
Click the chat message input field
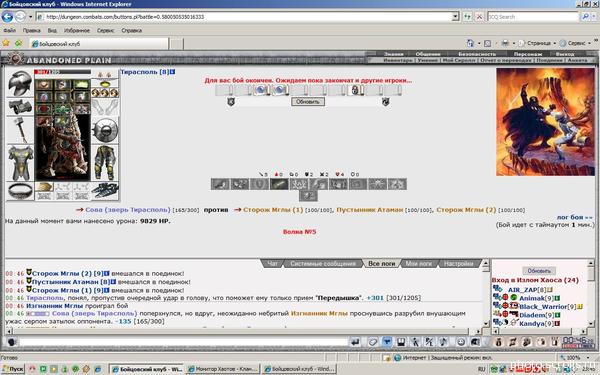coord(184,342)
